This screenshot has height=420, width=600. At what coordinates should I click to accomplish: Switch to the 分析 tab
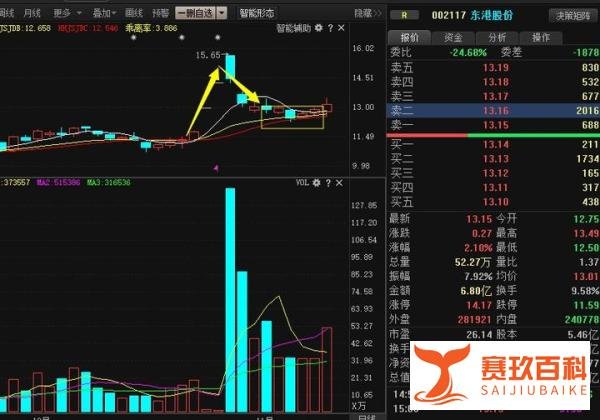point(497,37)
